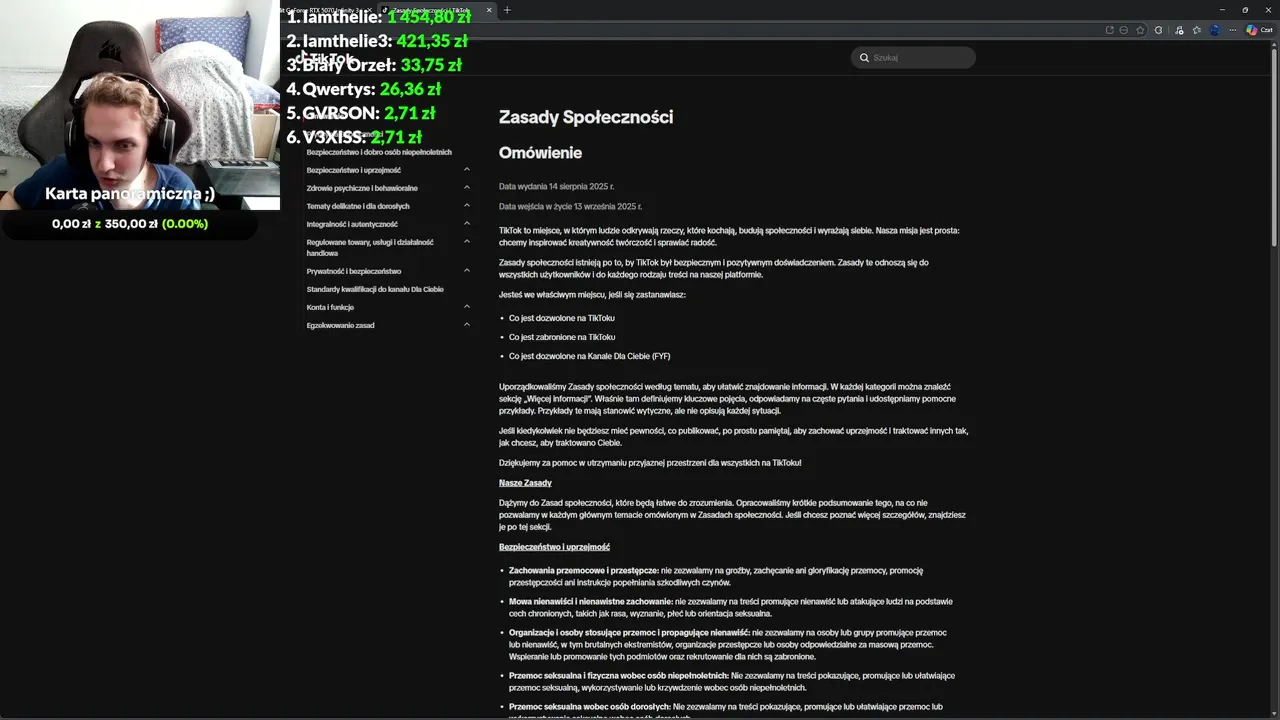Toggle Tematy delikatne i dla dorosłych chevron

click(x=467, y=206)
